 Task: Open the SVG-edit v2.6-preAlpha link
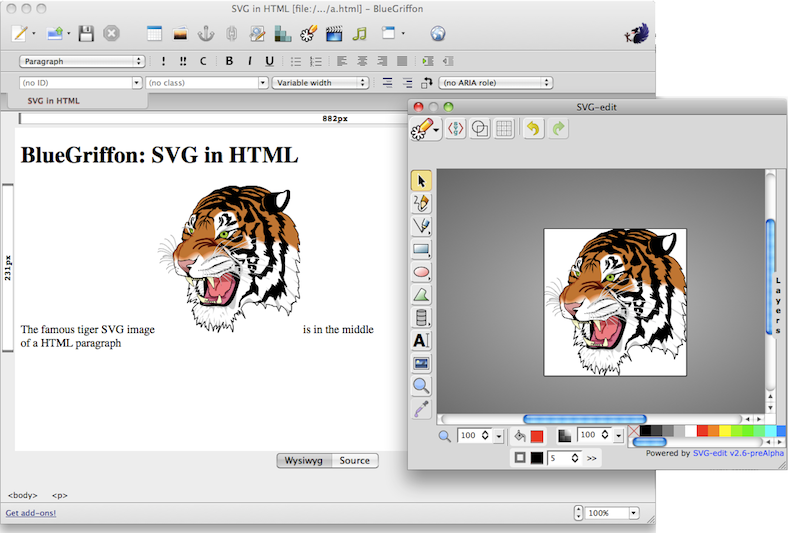coord(738,453)
